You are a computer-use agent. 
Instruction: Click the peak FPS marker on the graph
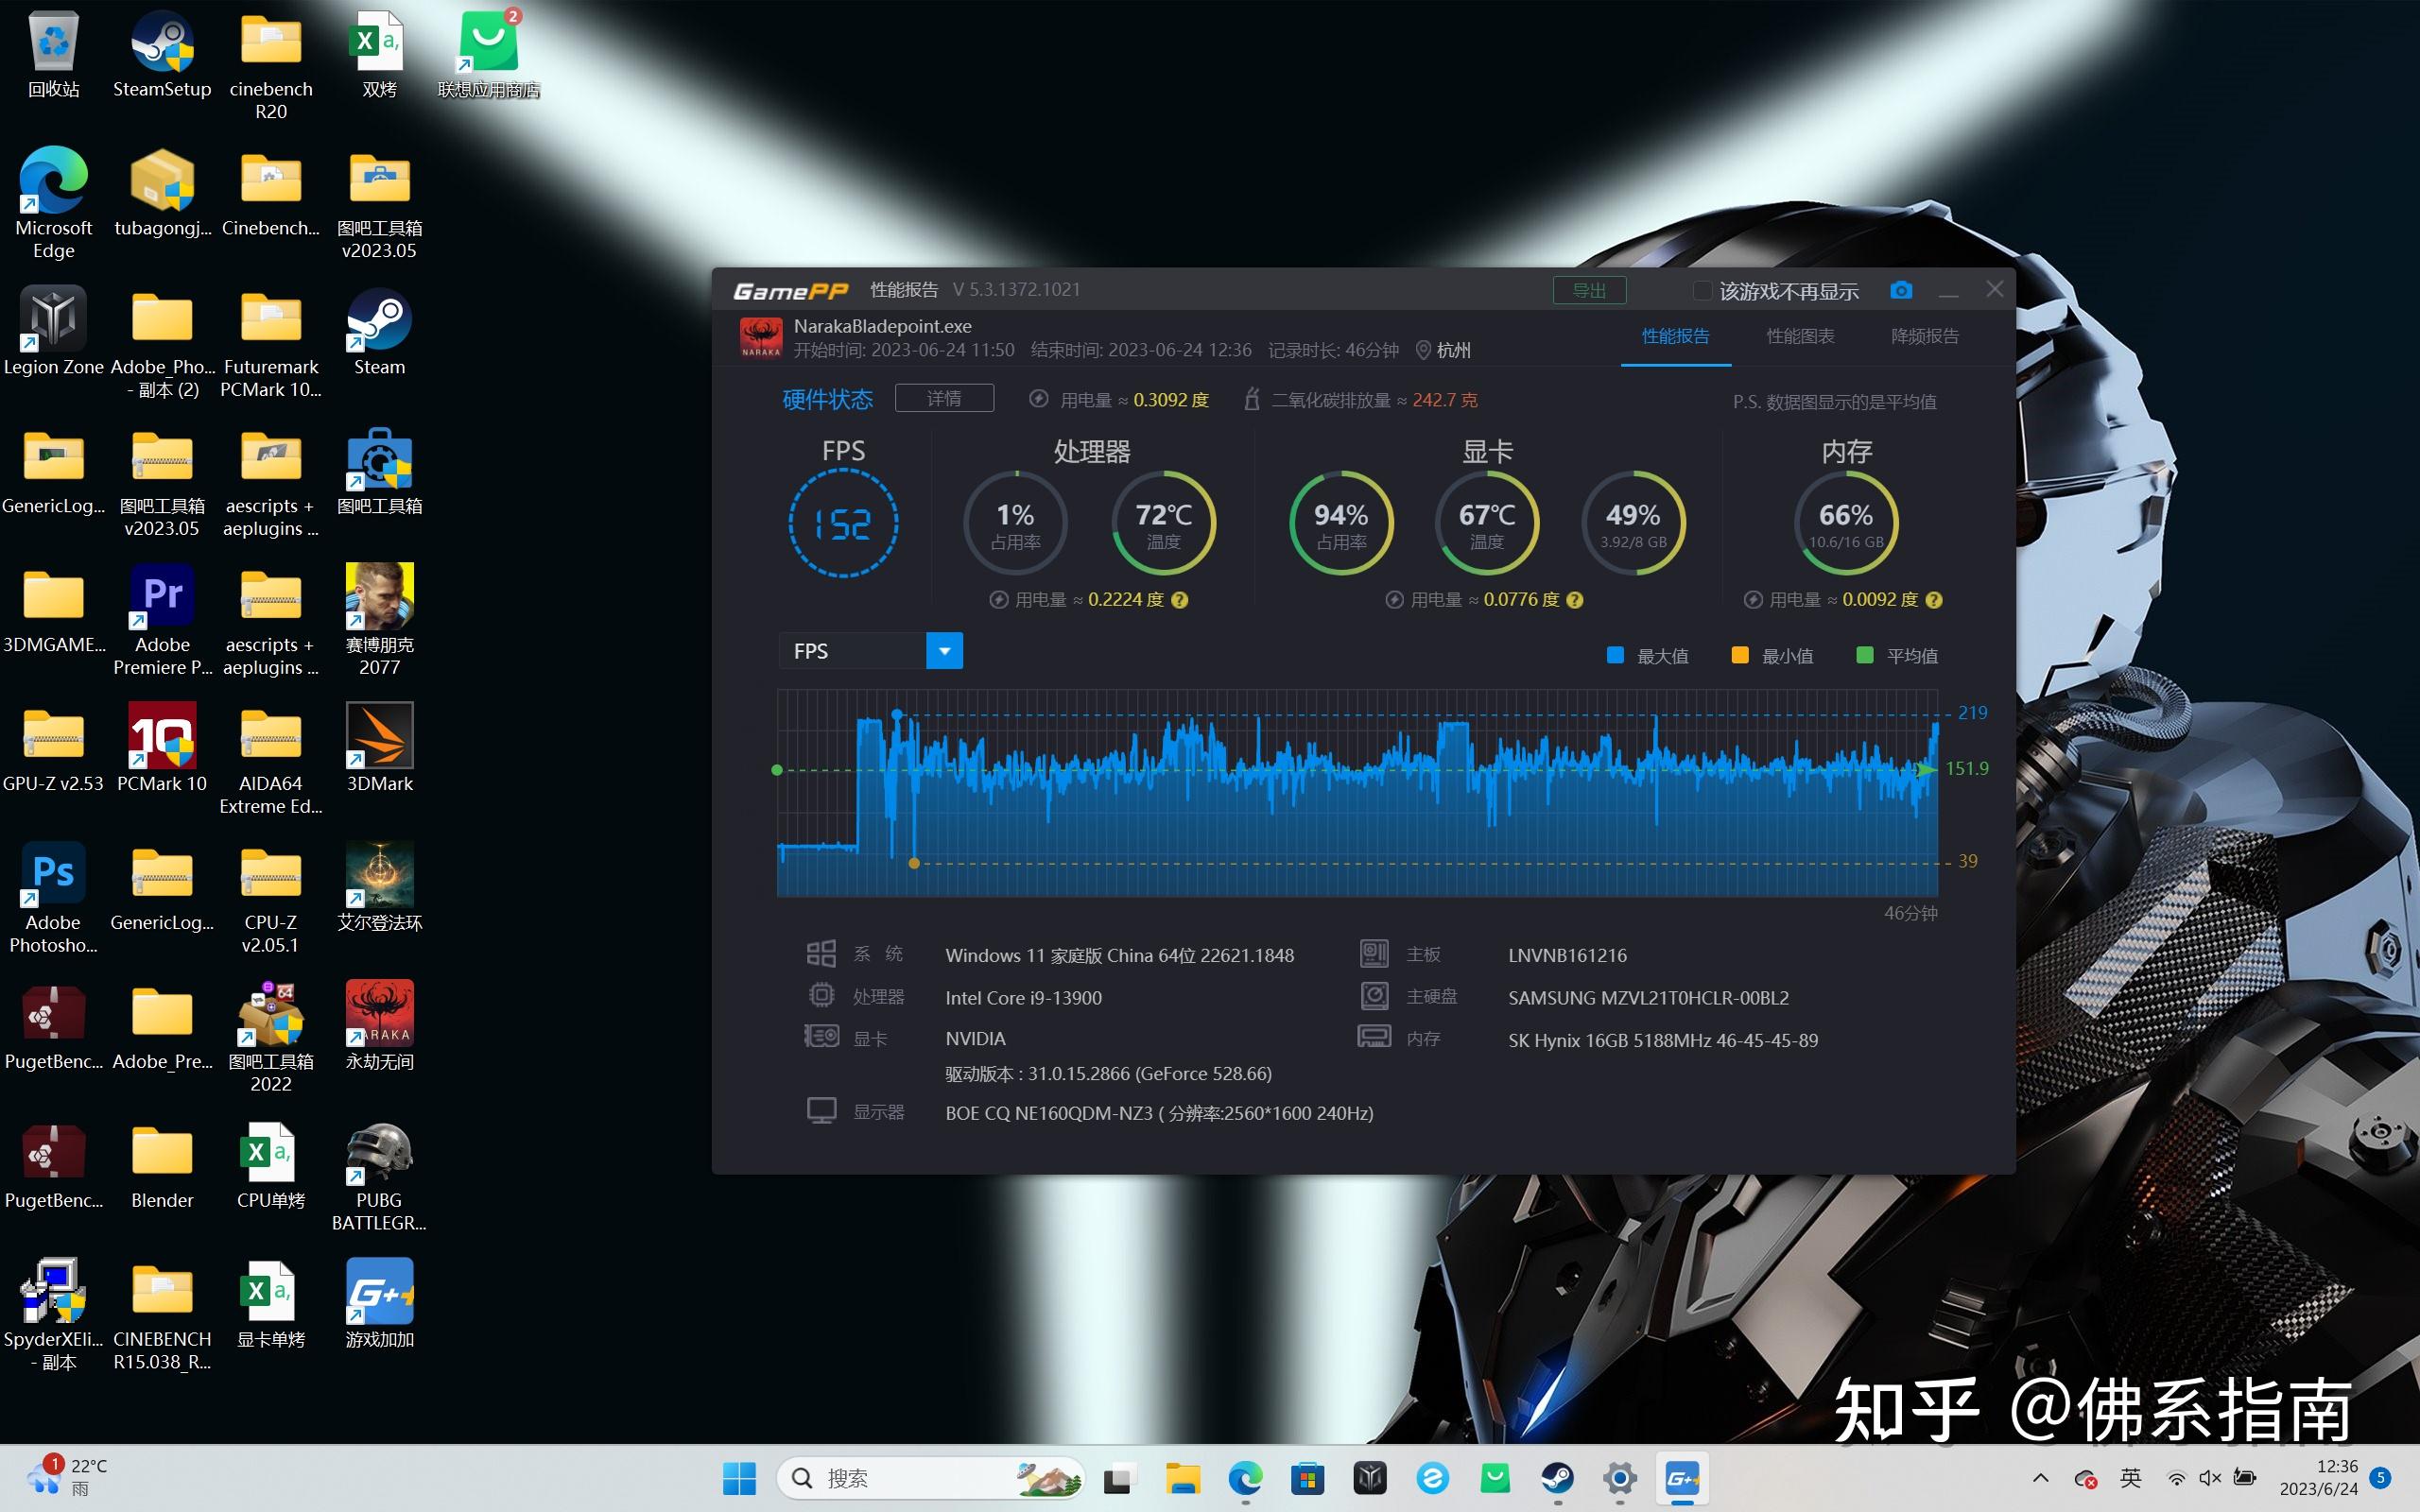[897, 714]
